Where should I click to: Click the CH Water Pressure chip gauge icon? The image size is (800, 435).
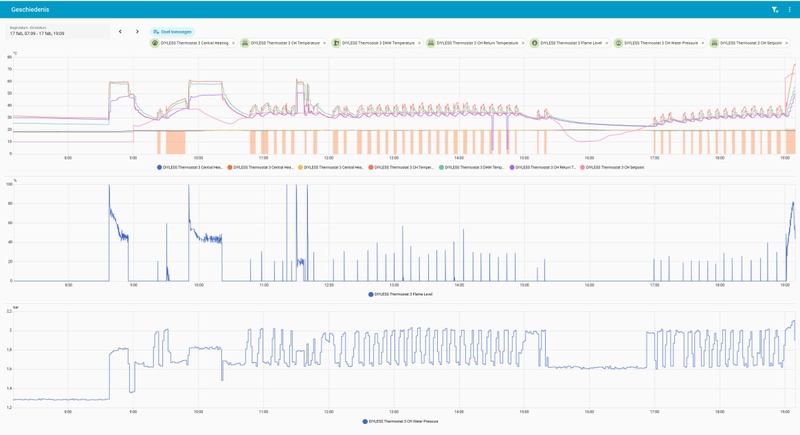coord(618,43)
